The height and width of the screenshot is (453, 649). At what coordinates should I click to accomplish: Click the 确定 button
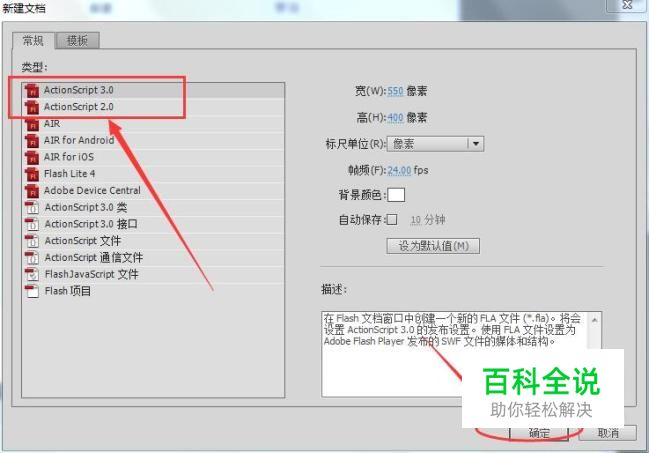[539, 433]
